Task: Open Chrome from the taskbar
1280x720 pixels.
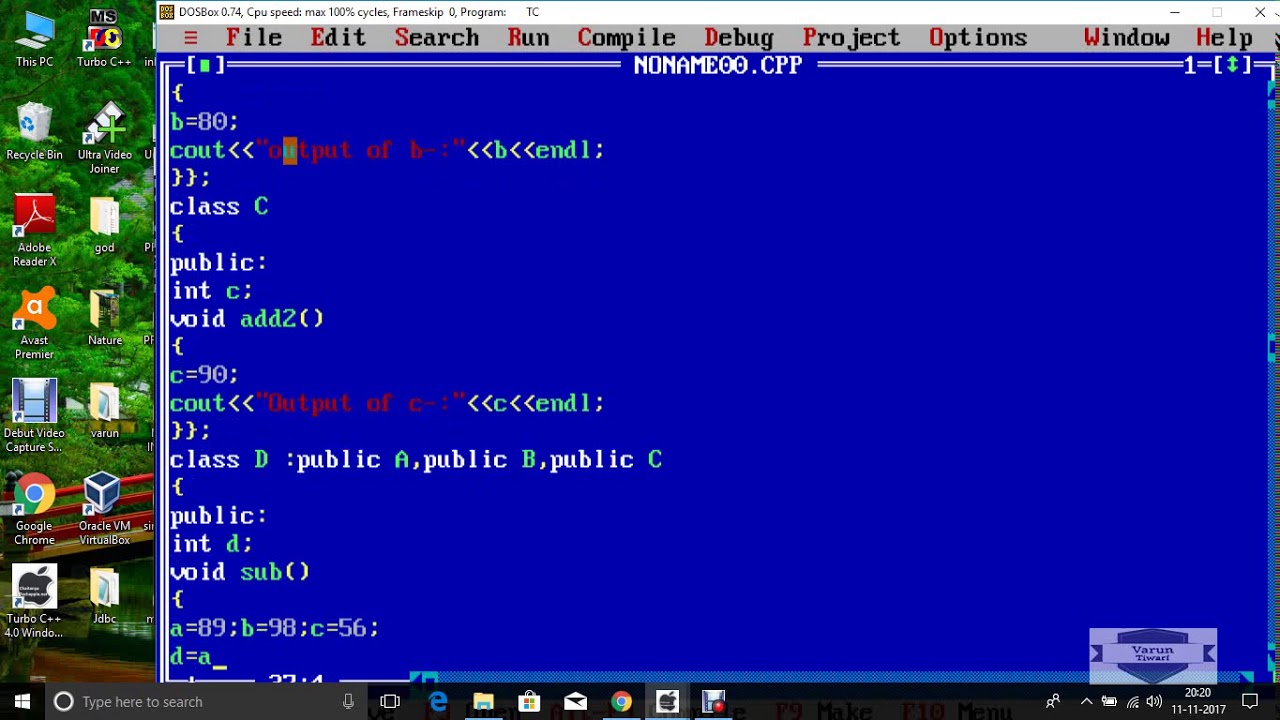Action: coord(621,702)
